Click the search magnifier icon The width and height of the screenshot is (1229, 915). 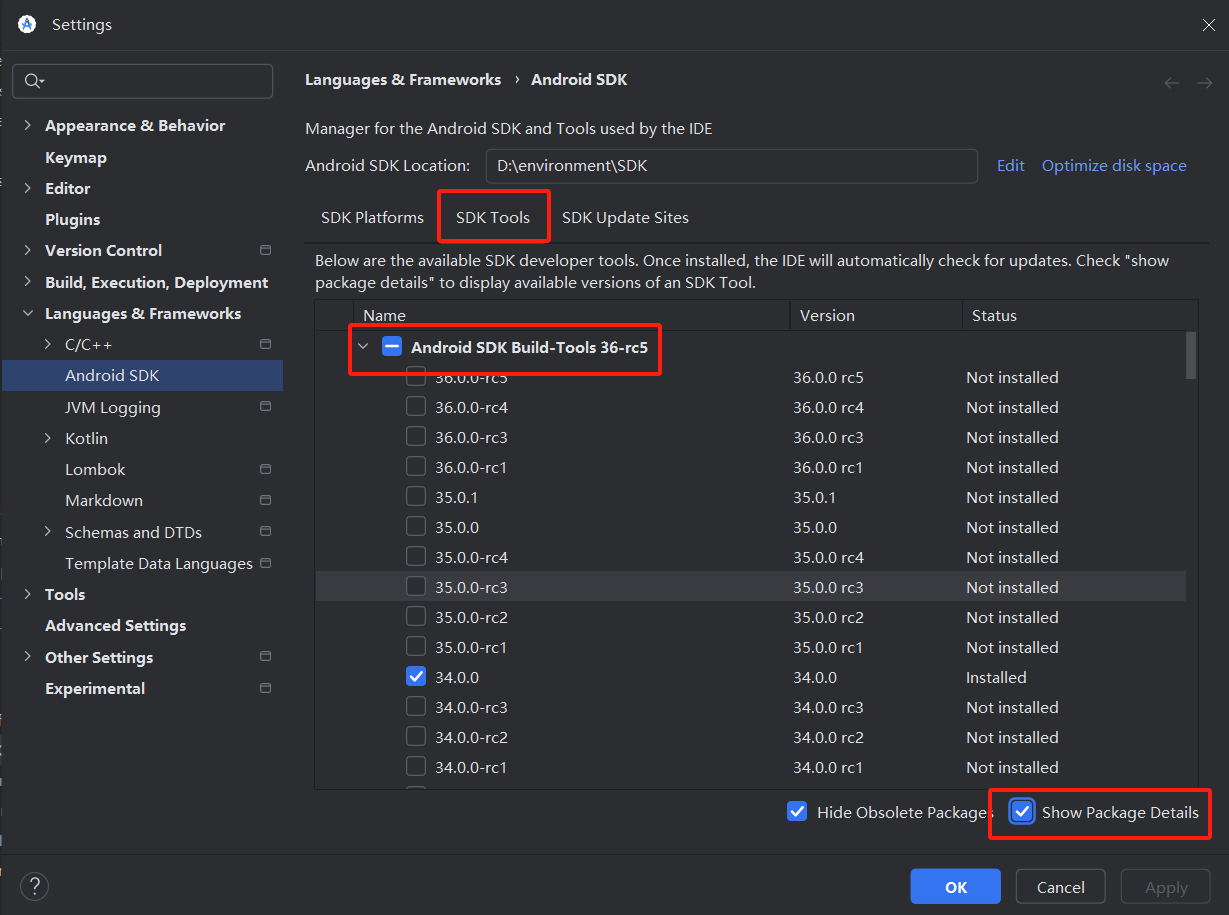[34, 81]
